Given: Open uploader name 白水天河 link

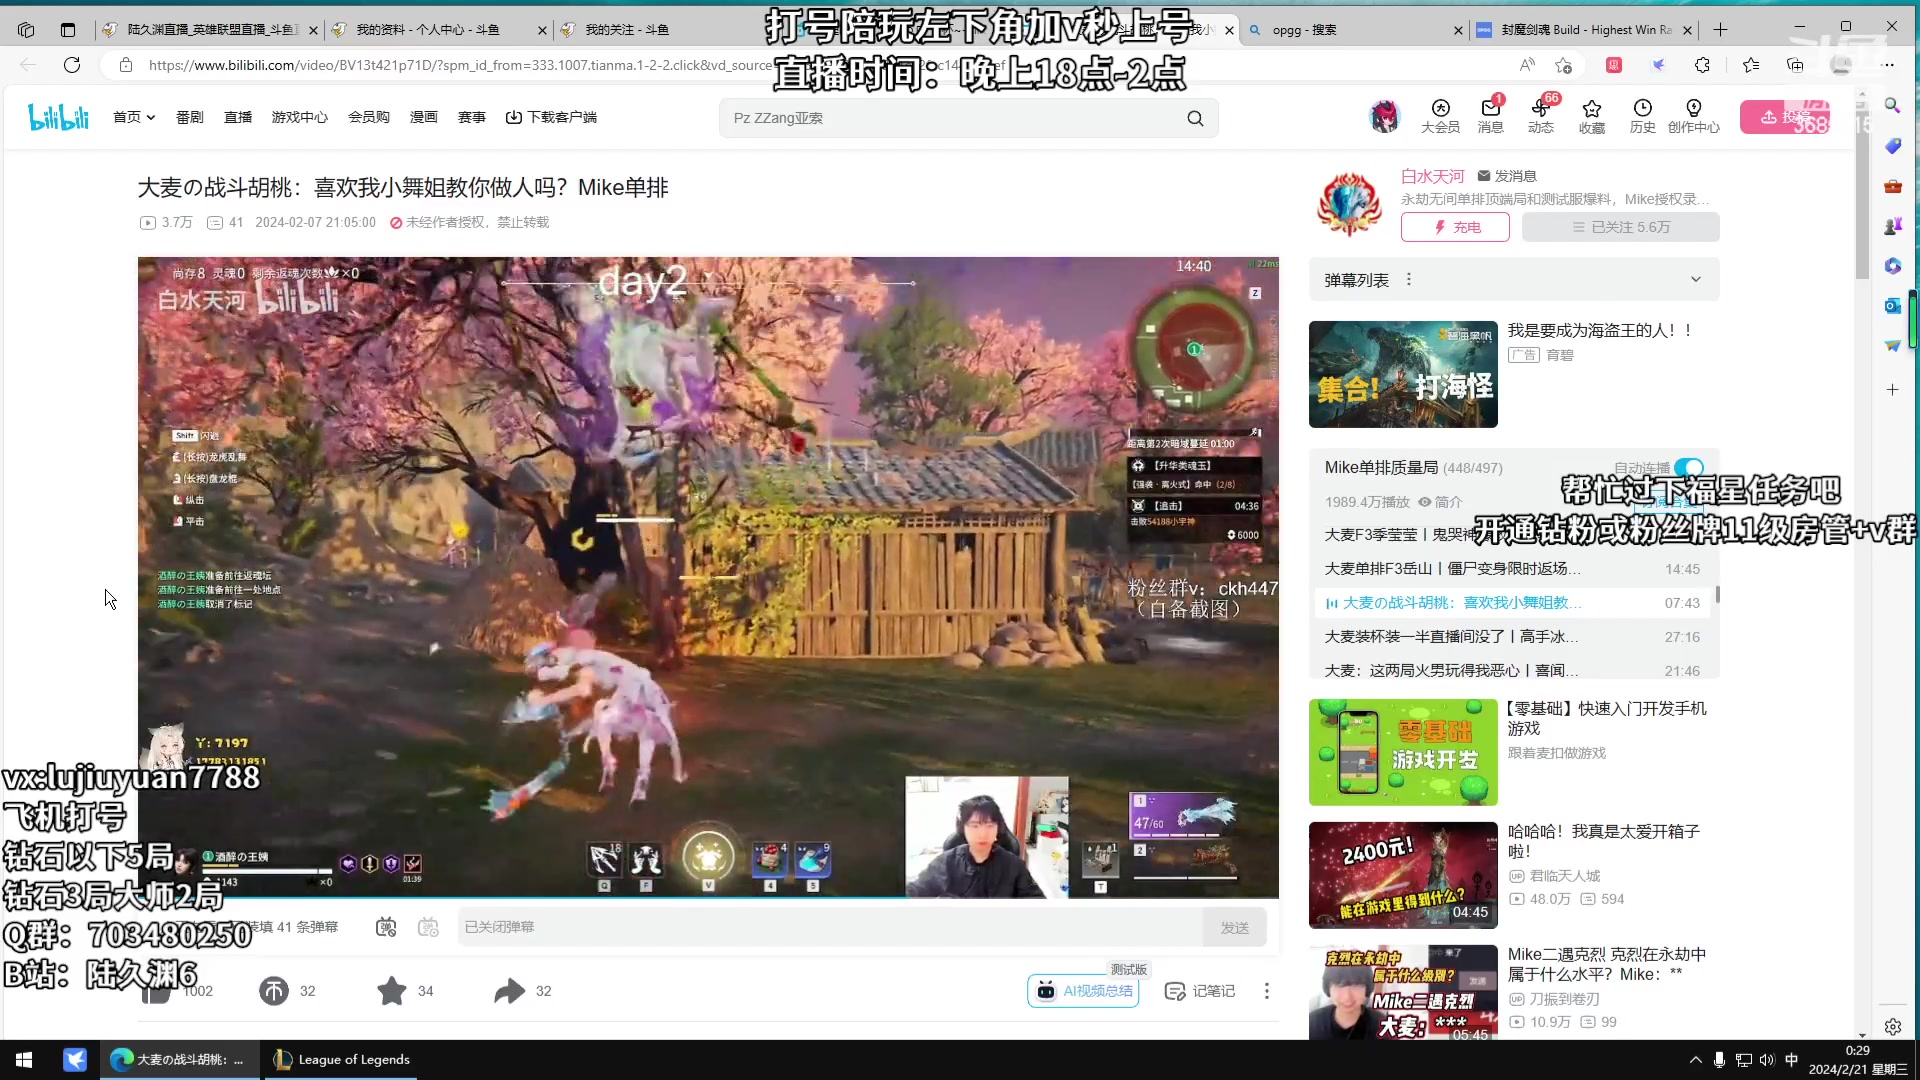Looking at the screenshot, I should click(x=1432, y=176).
